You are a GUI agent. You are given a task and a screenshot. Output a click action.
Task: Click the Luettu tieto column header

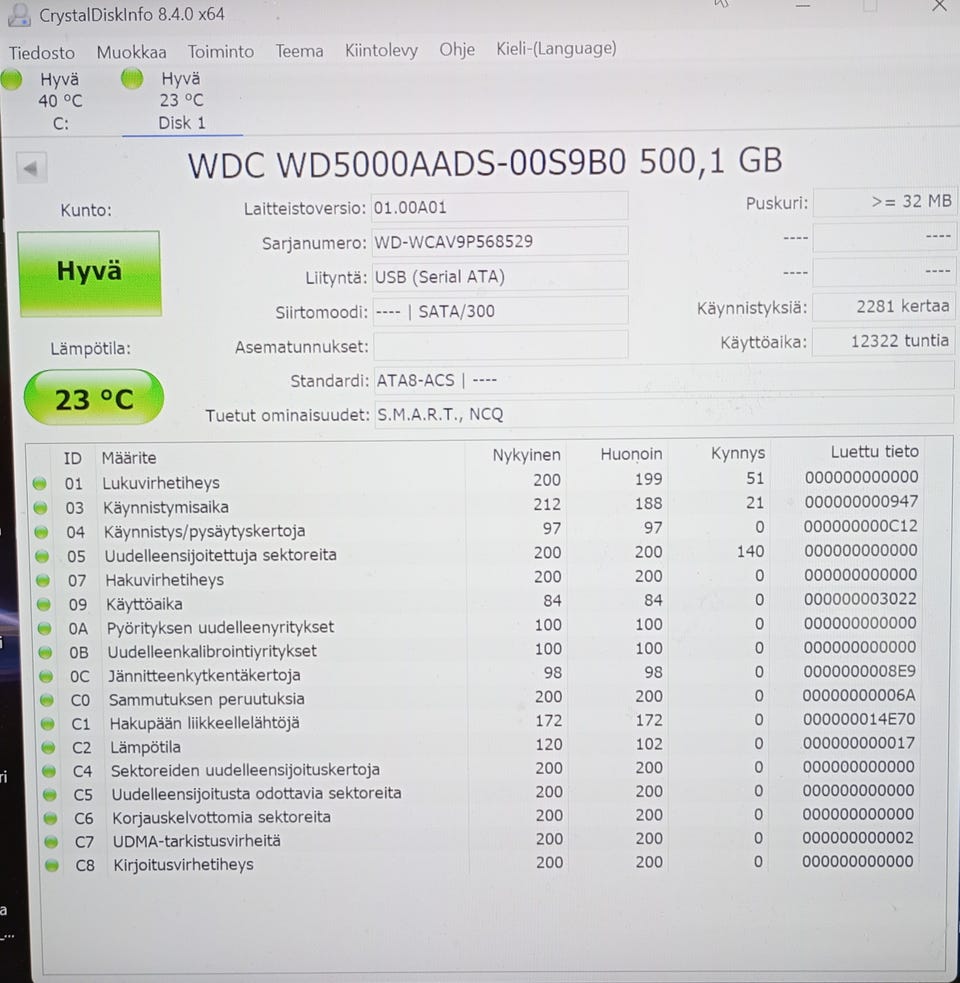pyautogui.click(x=874, y=451)
